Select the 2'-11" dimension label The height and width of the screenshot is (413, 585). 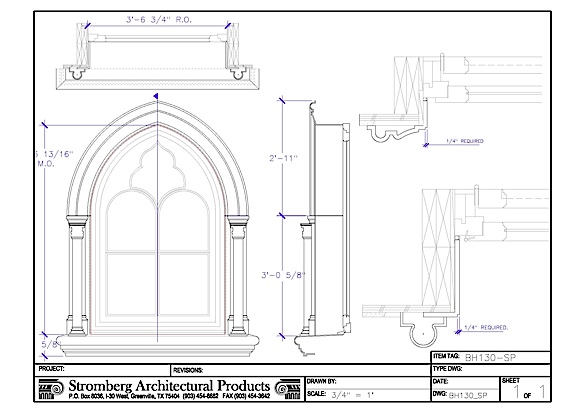[x=283, y=158]
